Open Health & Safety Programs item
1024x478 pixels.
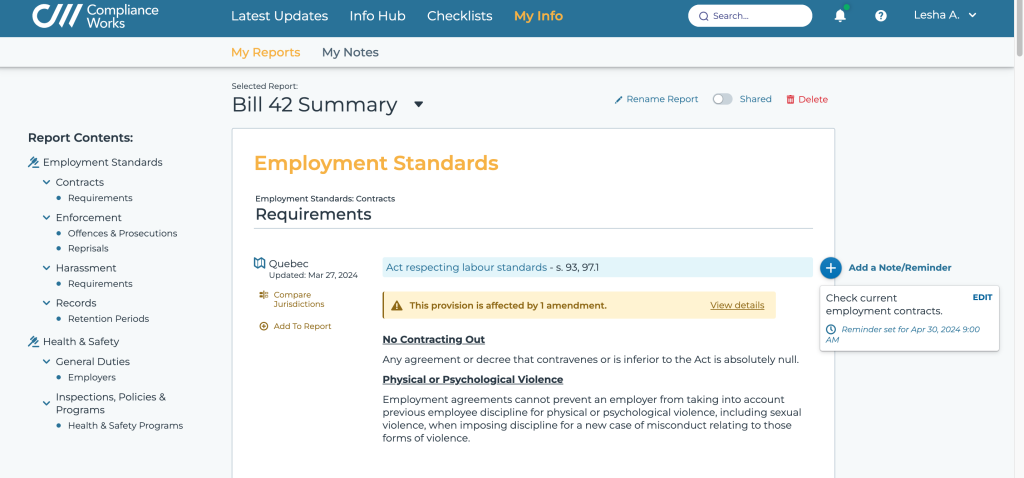(125, 425)
